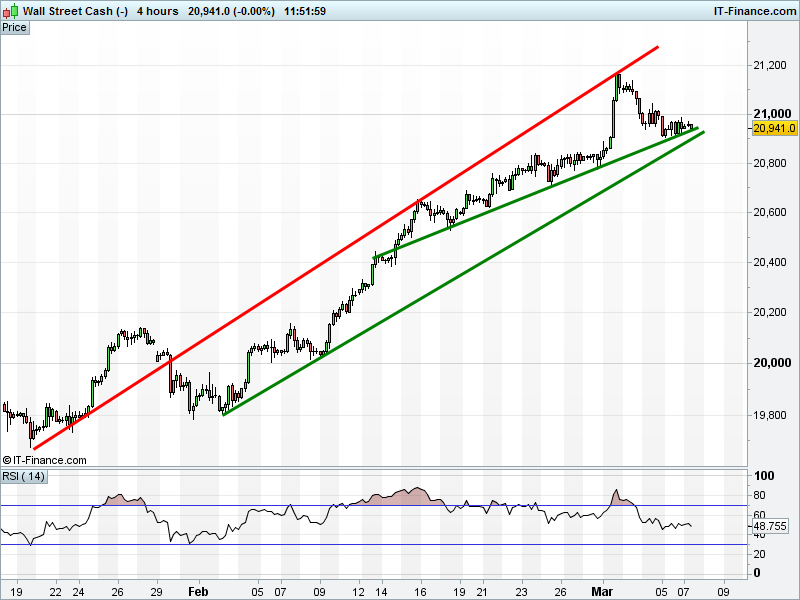
Task: Click the 20,941.0 (-0.00%) price readout
Action: [231, 11]
